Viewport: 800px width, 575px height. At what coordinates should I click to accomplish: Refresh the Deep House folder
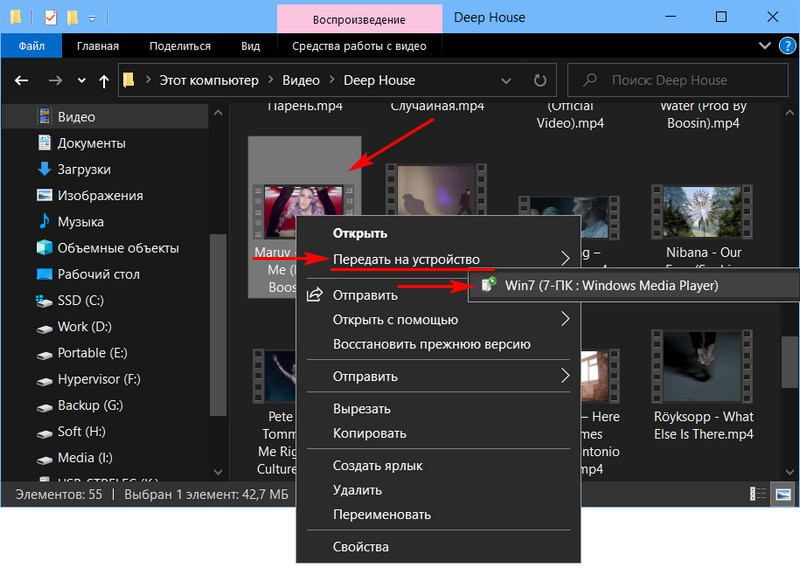[540, 80]
